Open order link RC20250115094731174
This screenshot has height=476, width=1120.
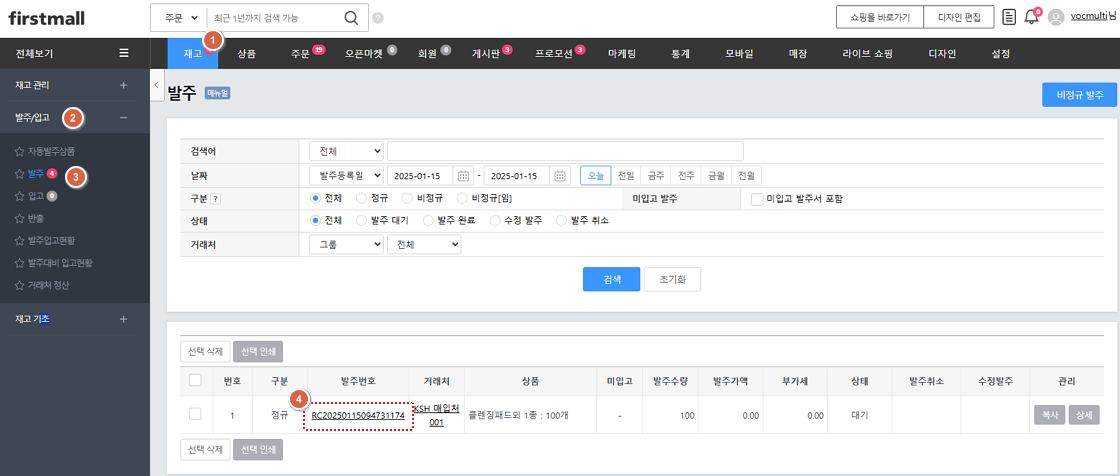click(358, 415)
